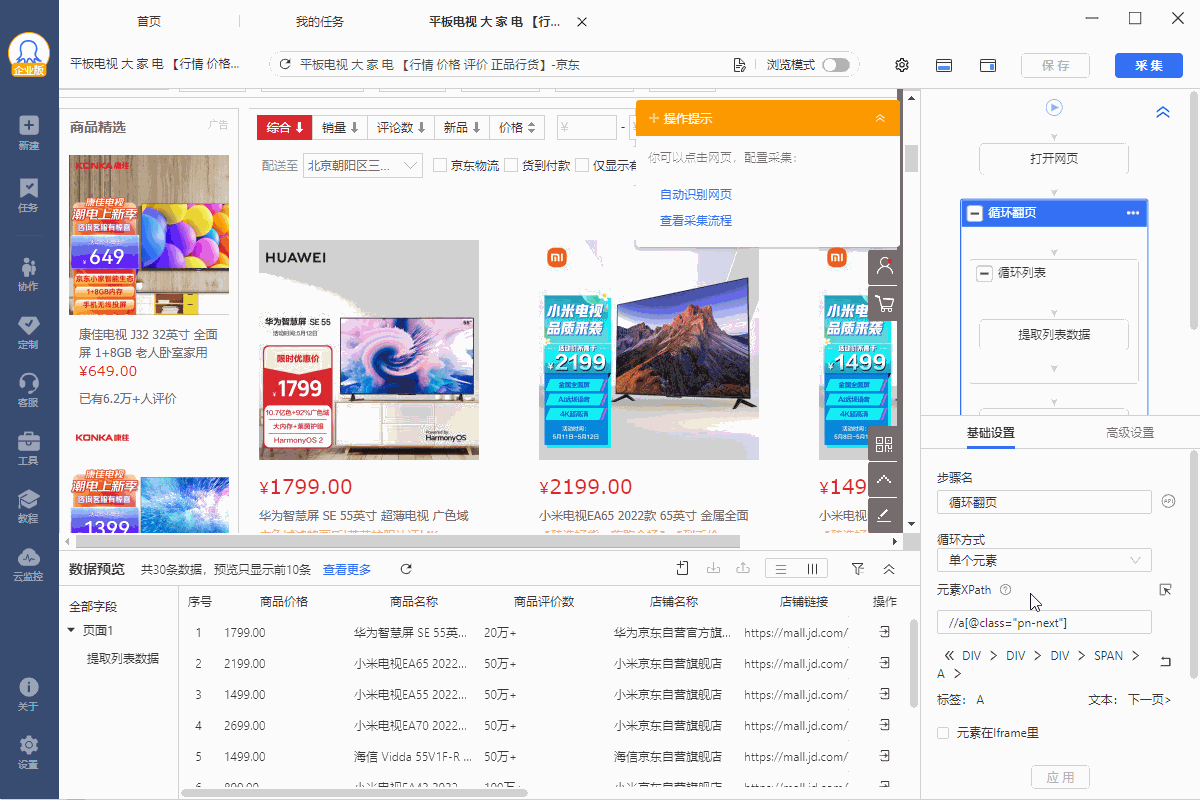The image size is (1200, 800).
Task: Open the 工具 toolbox sidebar icon
Action: pos(29,447)
